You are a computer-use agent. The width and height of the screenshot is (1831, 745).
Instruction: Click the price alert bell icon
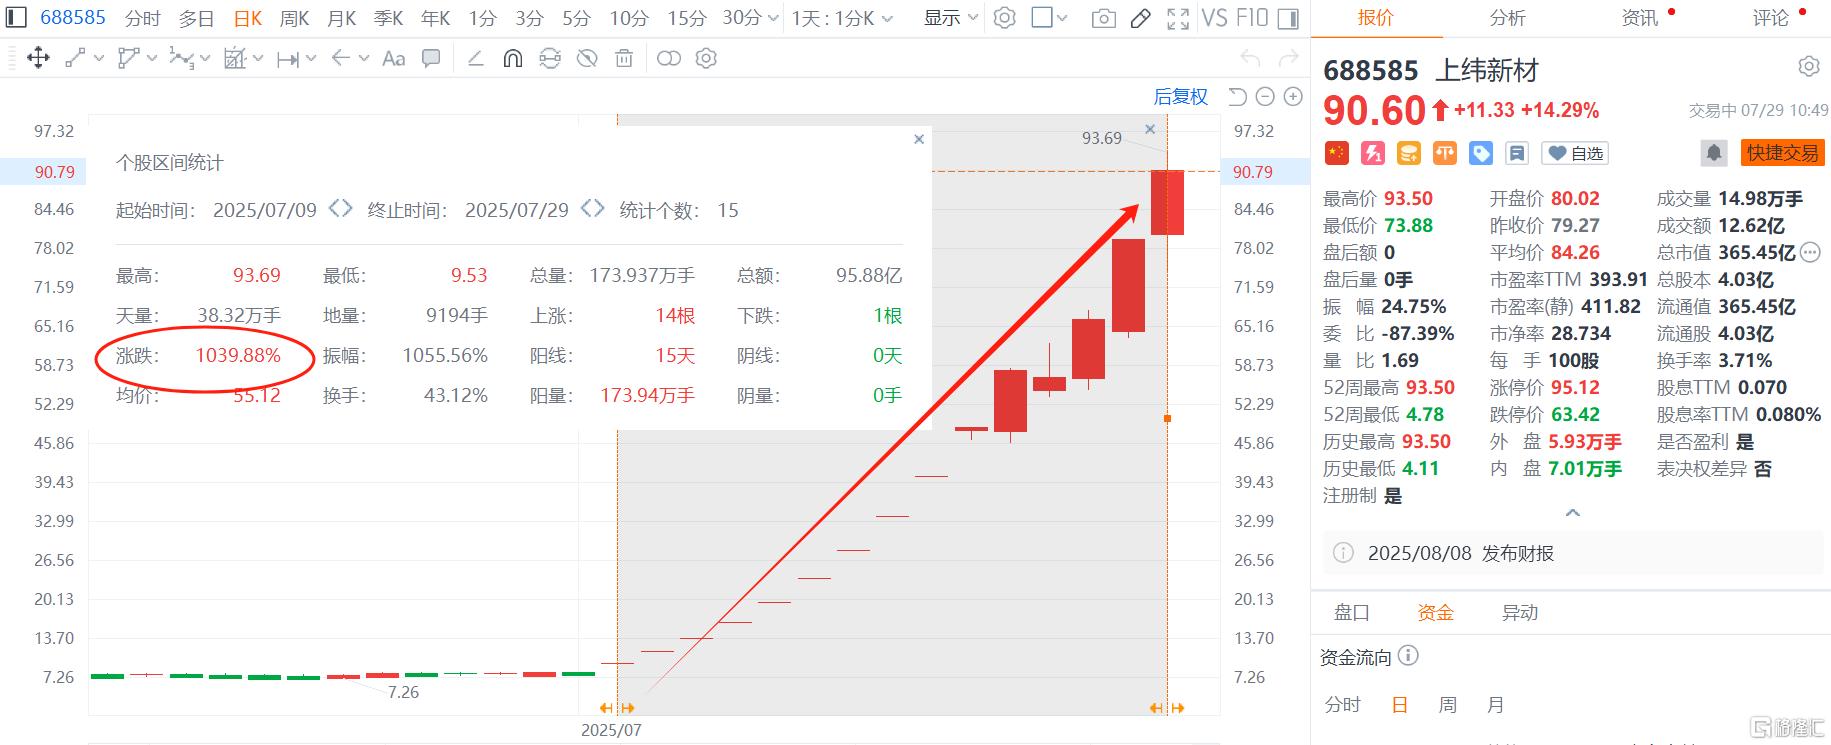pyautogui.click(x=1714, y=153)
